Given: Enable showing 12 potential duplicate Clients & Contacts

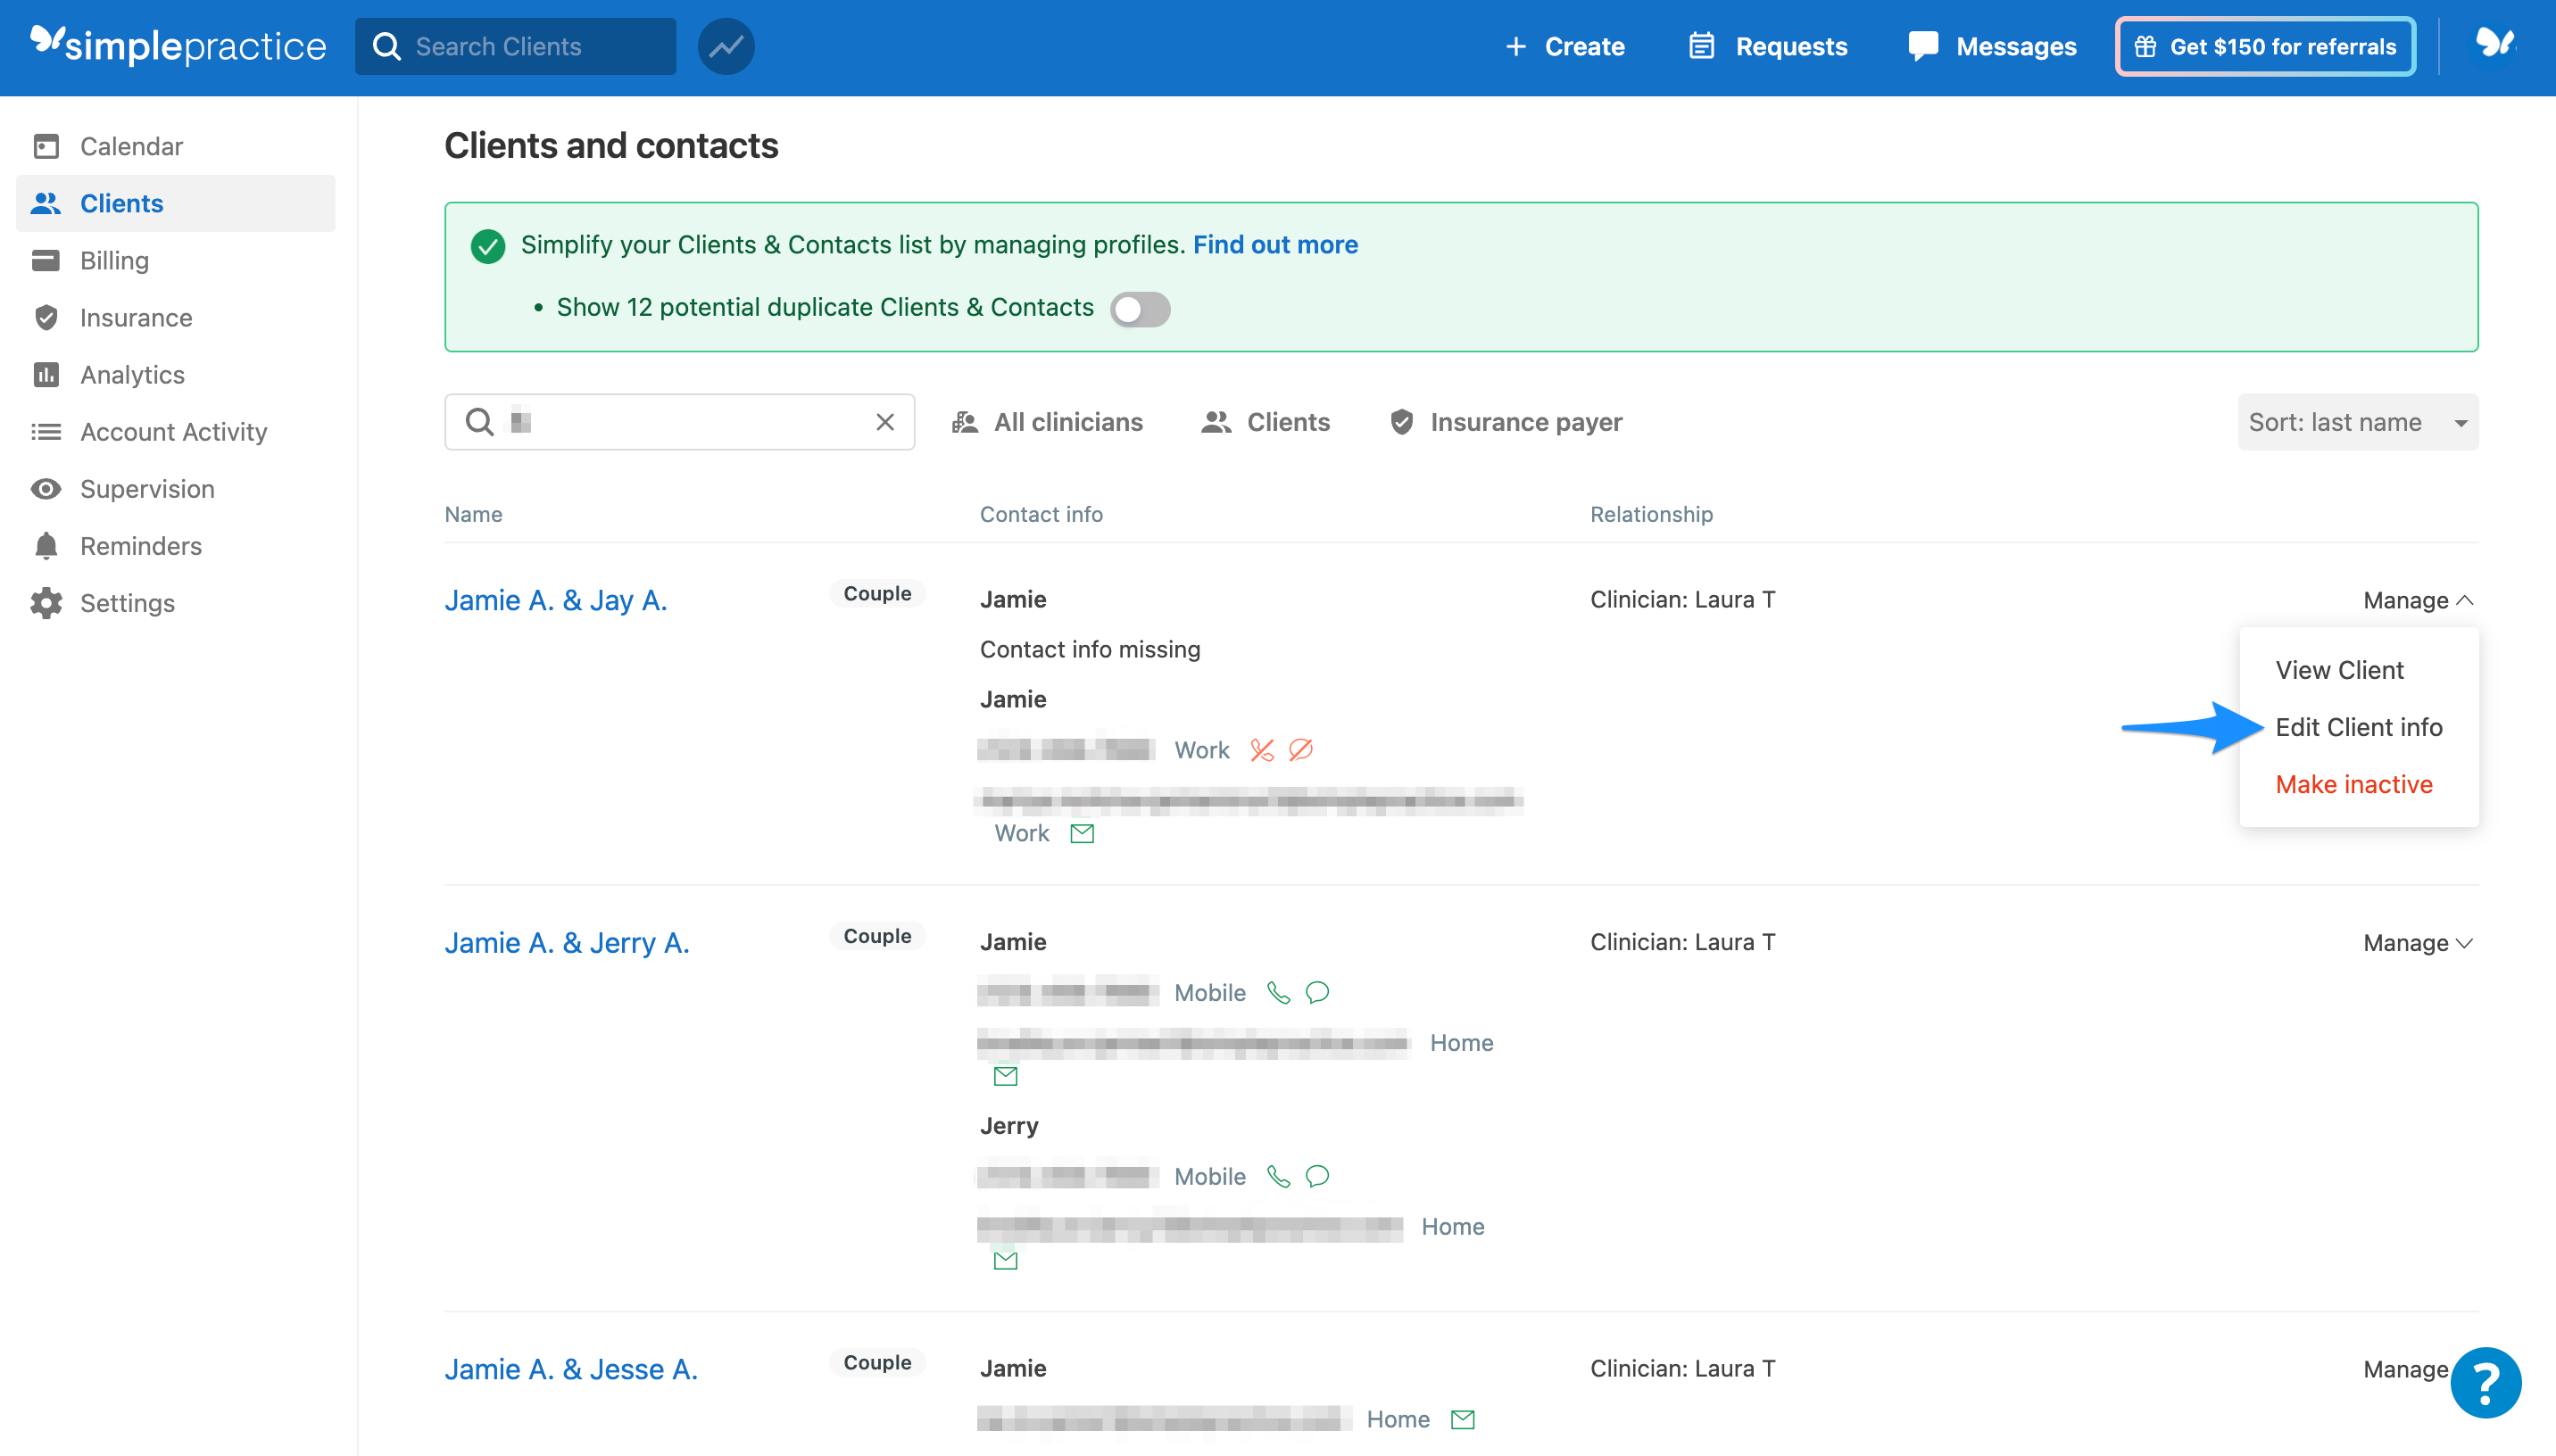Looking at the screenshot, I should pyautogui.click(x=1140, y=309).
